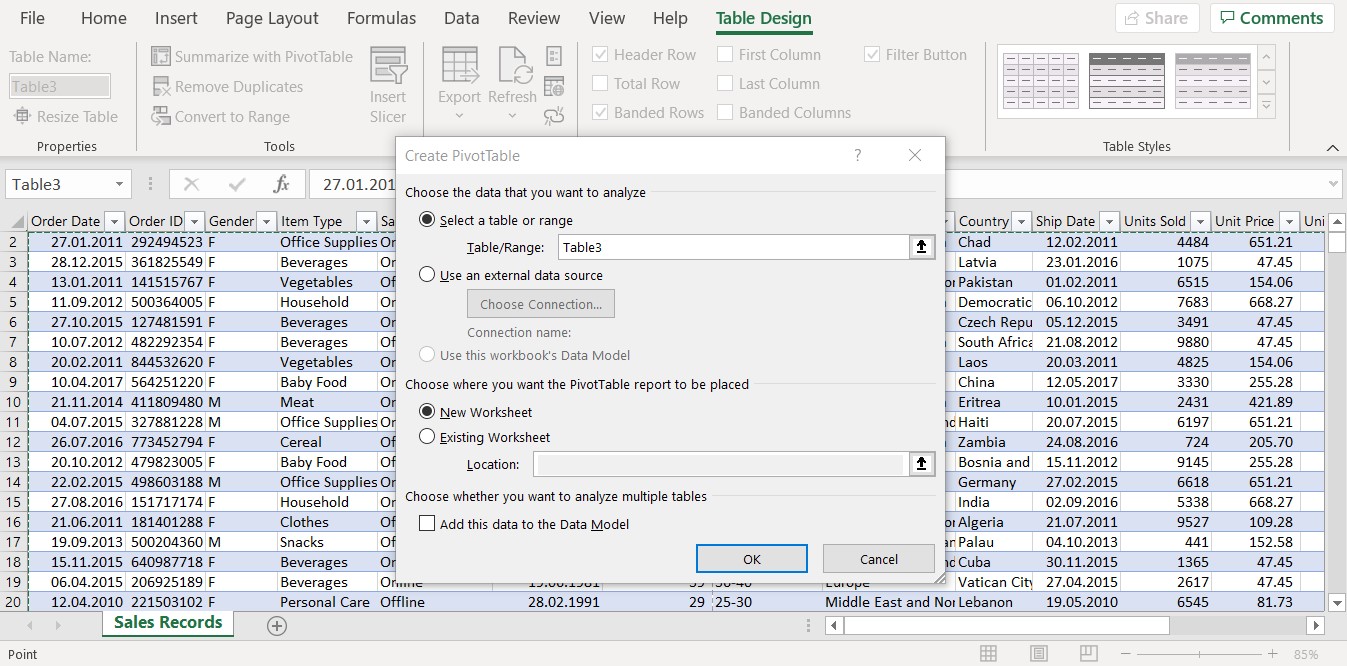
Task: Click the OK button
Action: 751,558
